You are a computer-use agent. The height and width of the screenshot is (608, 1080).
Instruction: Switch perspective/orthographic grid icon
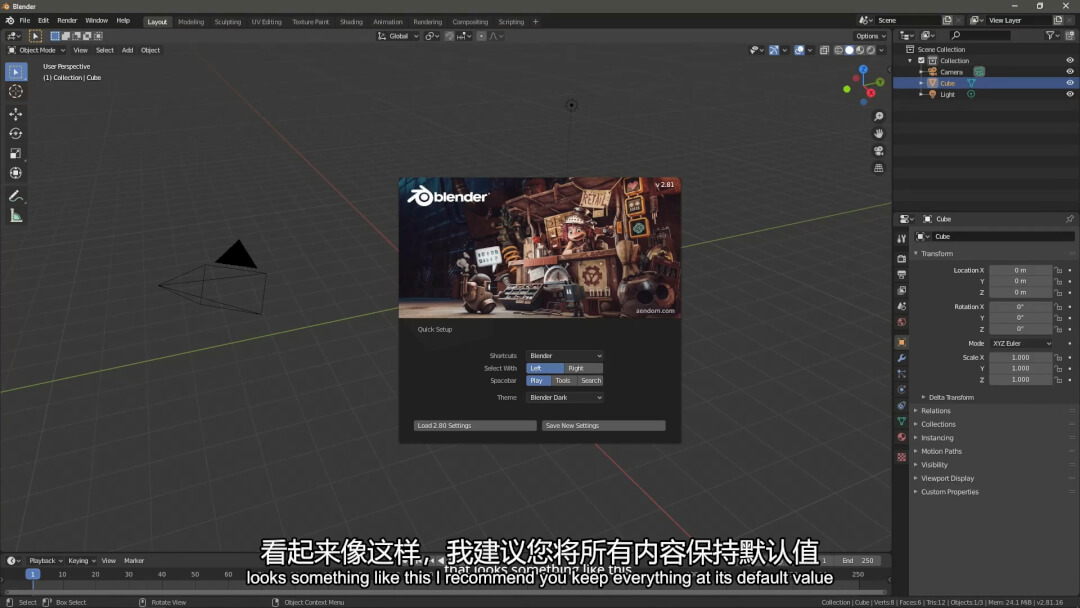pyautogui.click(x=879, y=168)
